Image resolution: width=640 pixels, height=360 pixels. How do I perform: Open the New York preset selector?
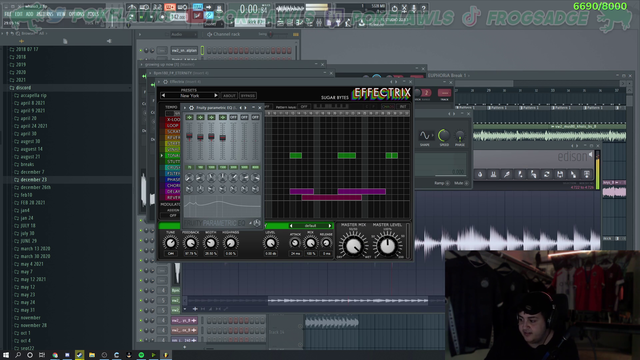point(189,96)
